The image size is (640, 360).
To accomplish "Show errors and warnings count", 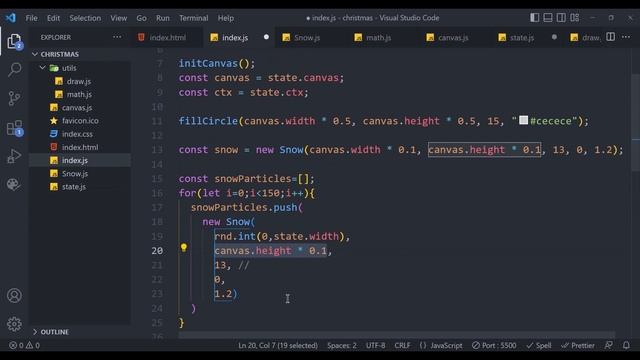I will (24, 345).
